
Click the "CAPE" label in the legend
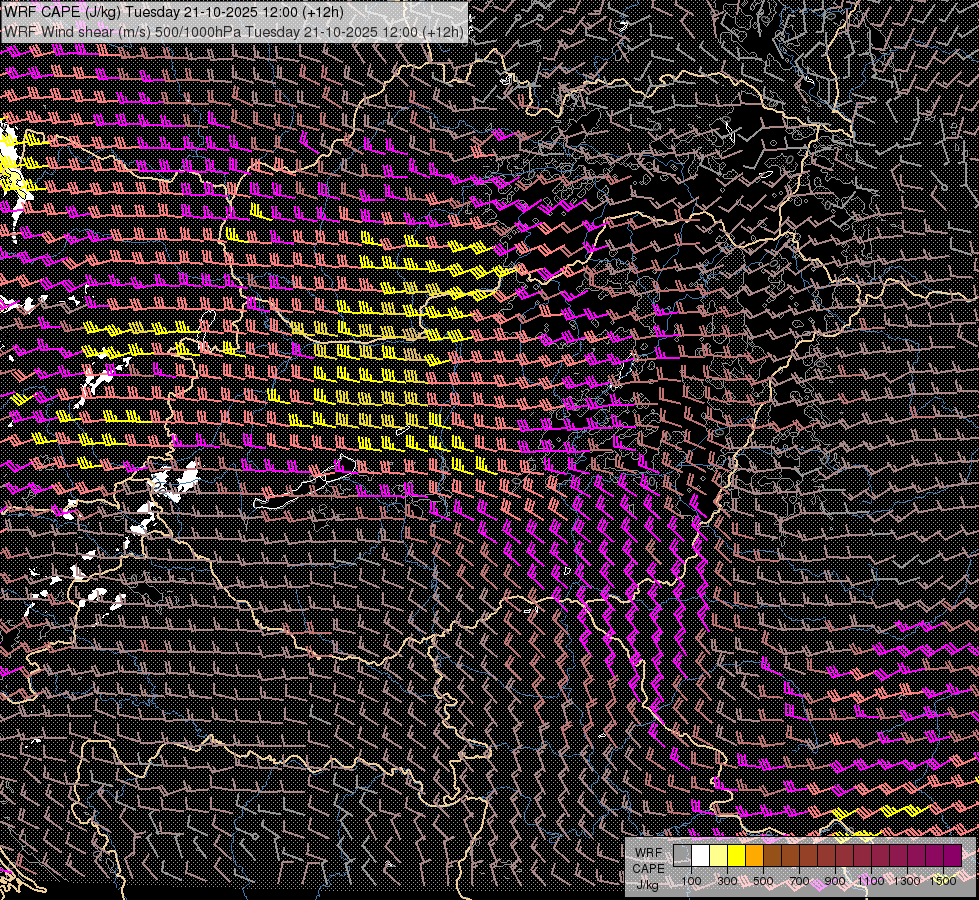coord(649,869)
